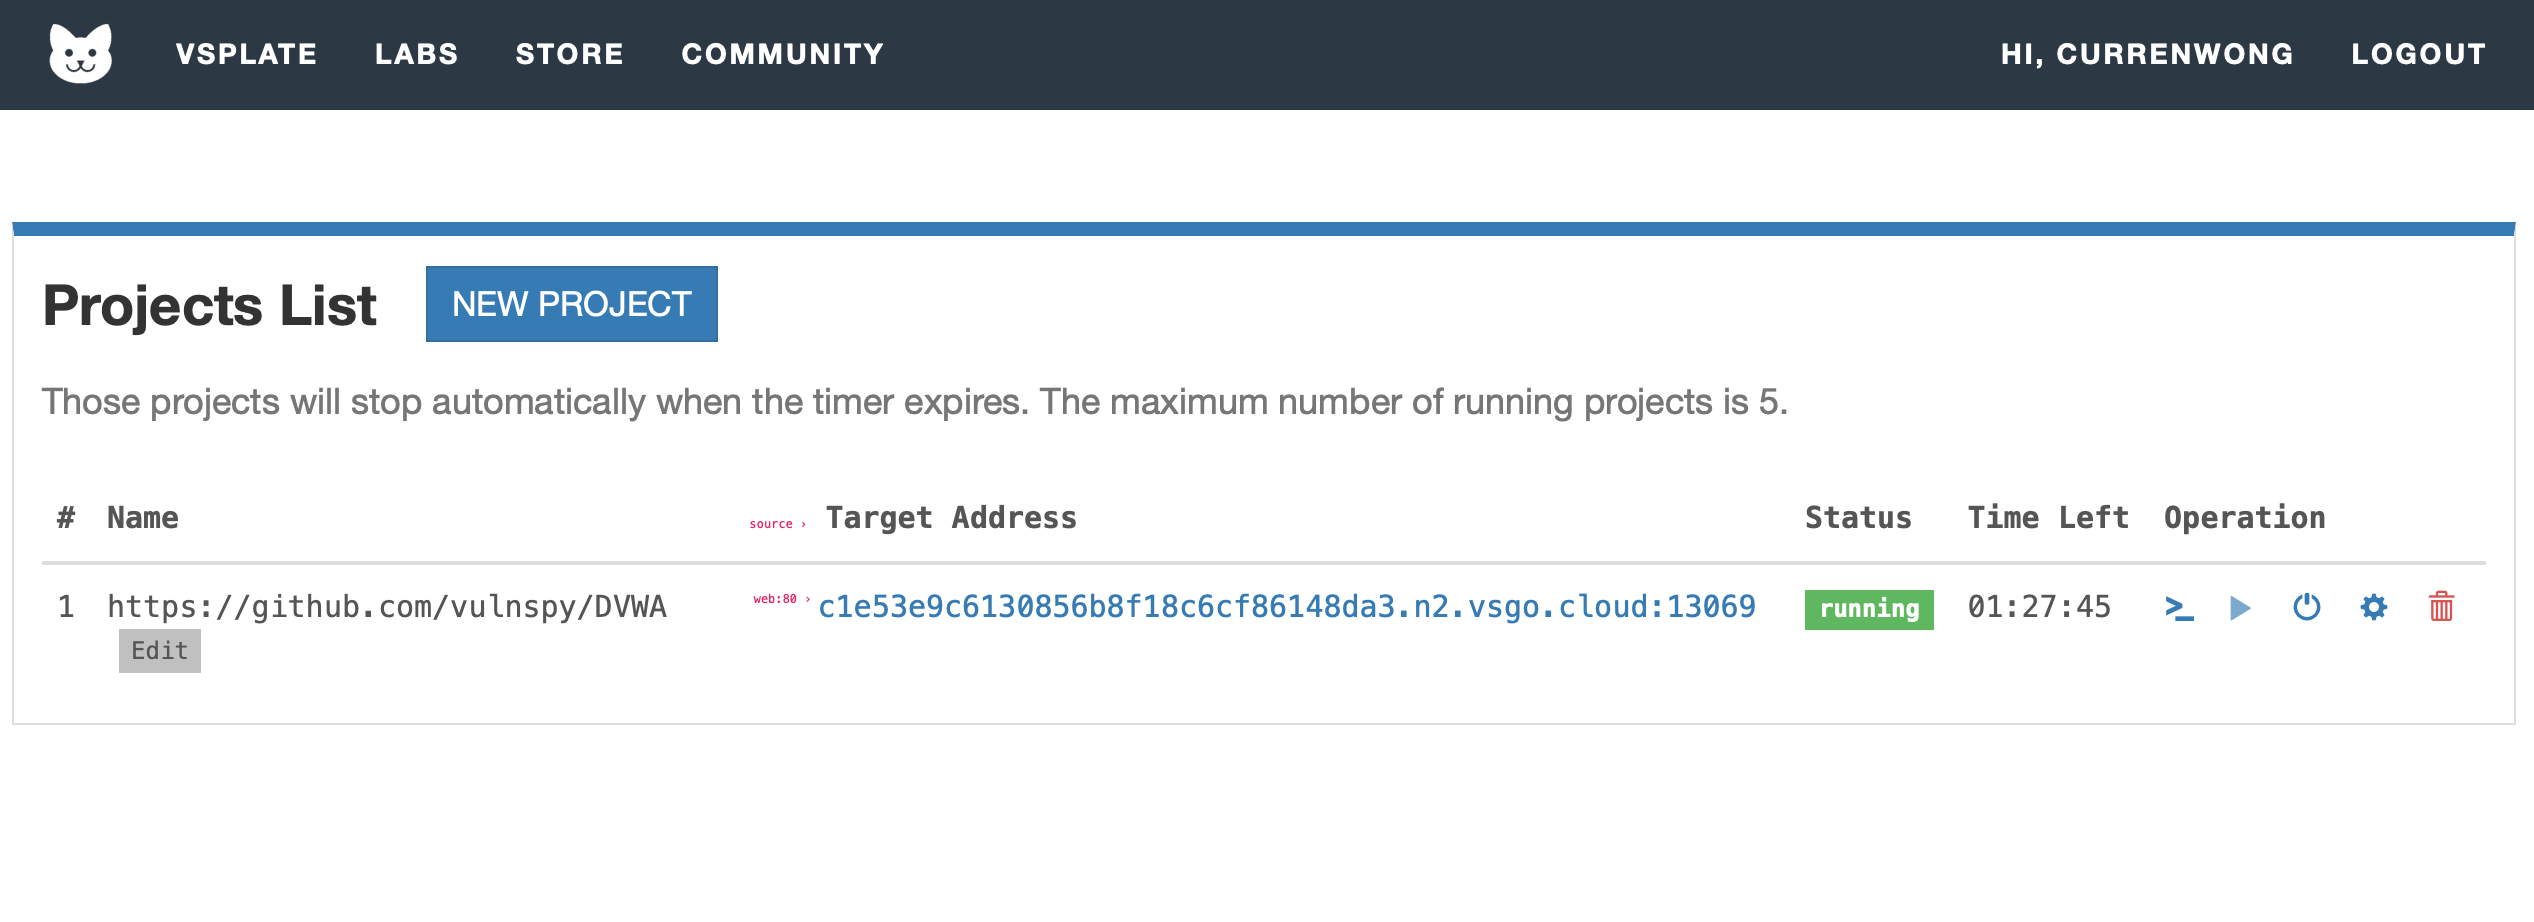Click the play start icon
Viewport: 2534px width, 922px height.
[x=2240, y=608]
